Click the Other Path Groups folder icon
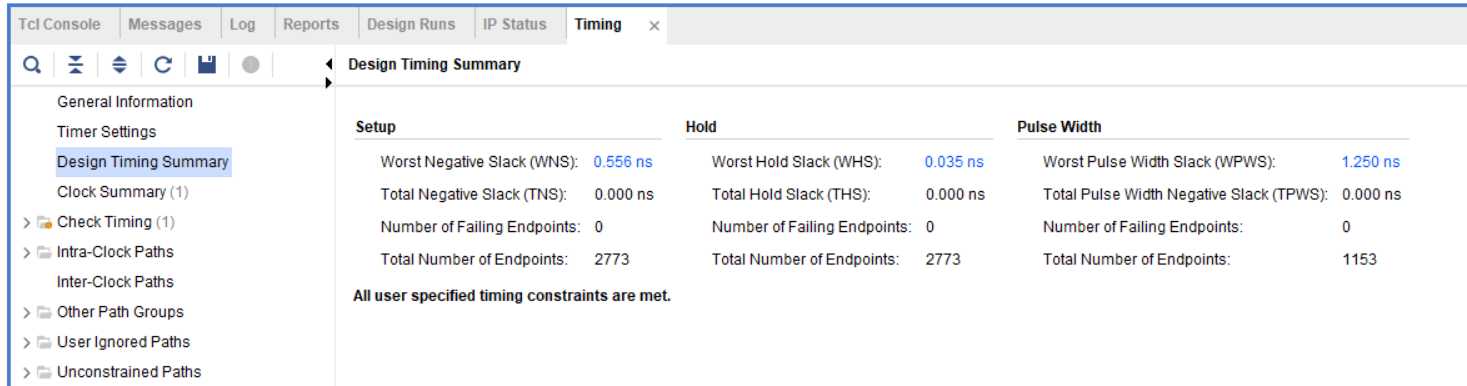 (44, 312)
